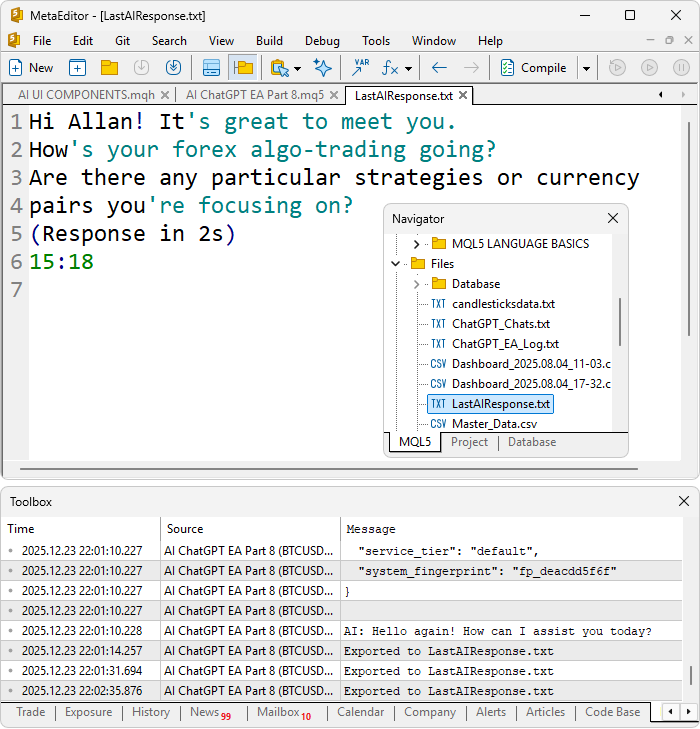
Task: Open the Trade tab in Toolbox
Action: (x=31, y=712)
